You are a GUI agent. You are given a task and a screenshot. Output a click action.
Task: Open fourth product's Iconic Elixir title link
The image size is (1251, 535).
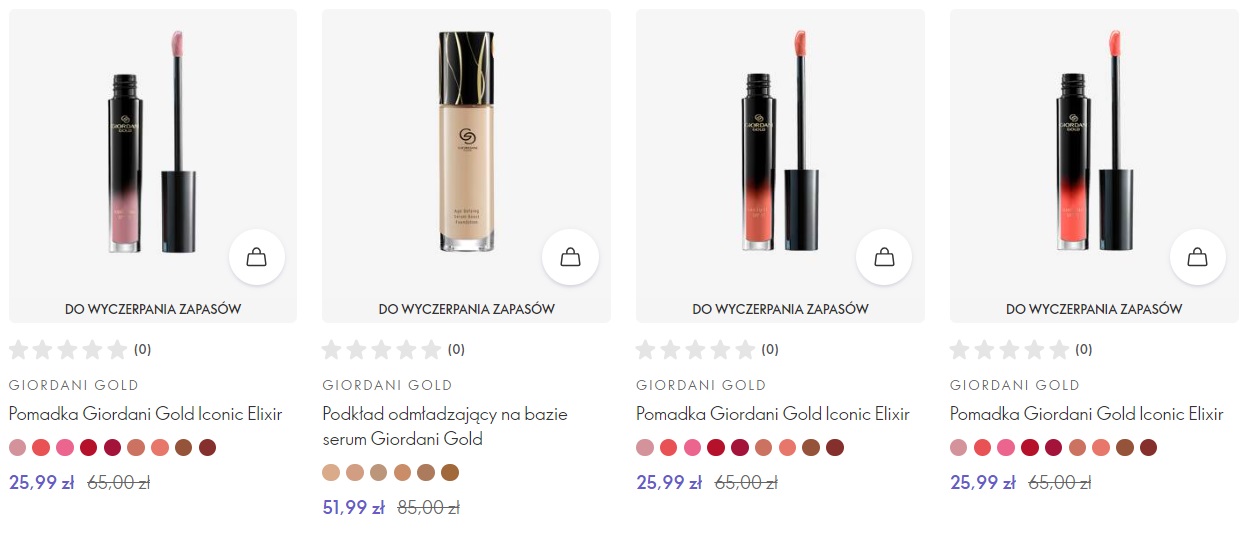tap(1087, 414)
